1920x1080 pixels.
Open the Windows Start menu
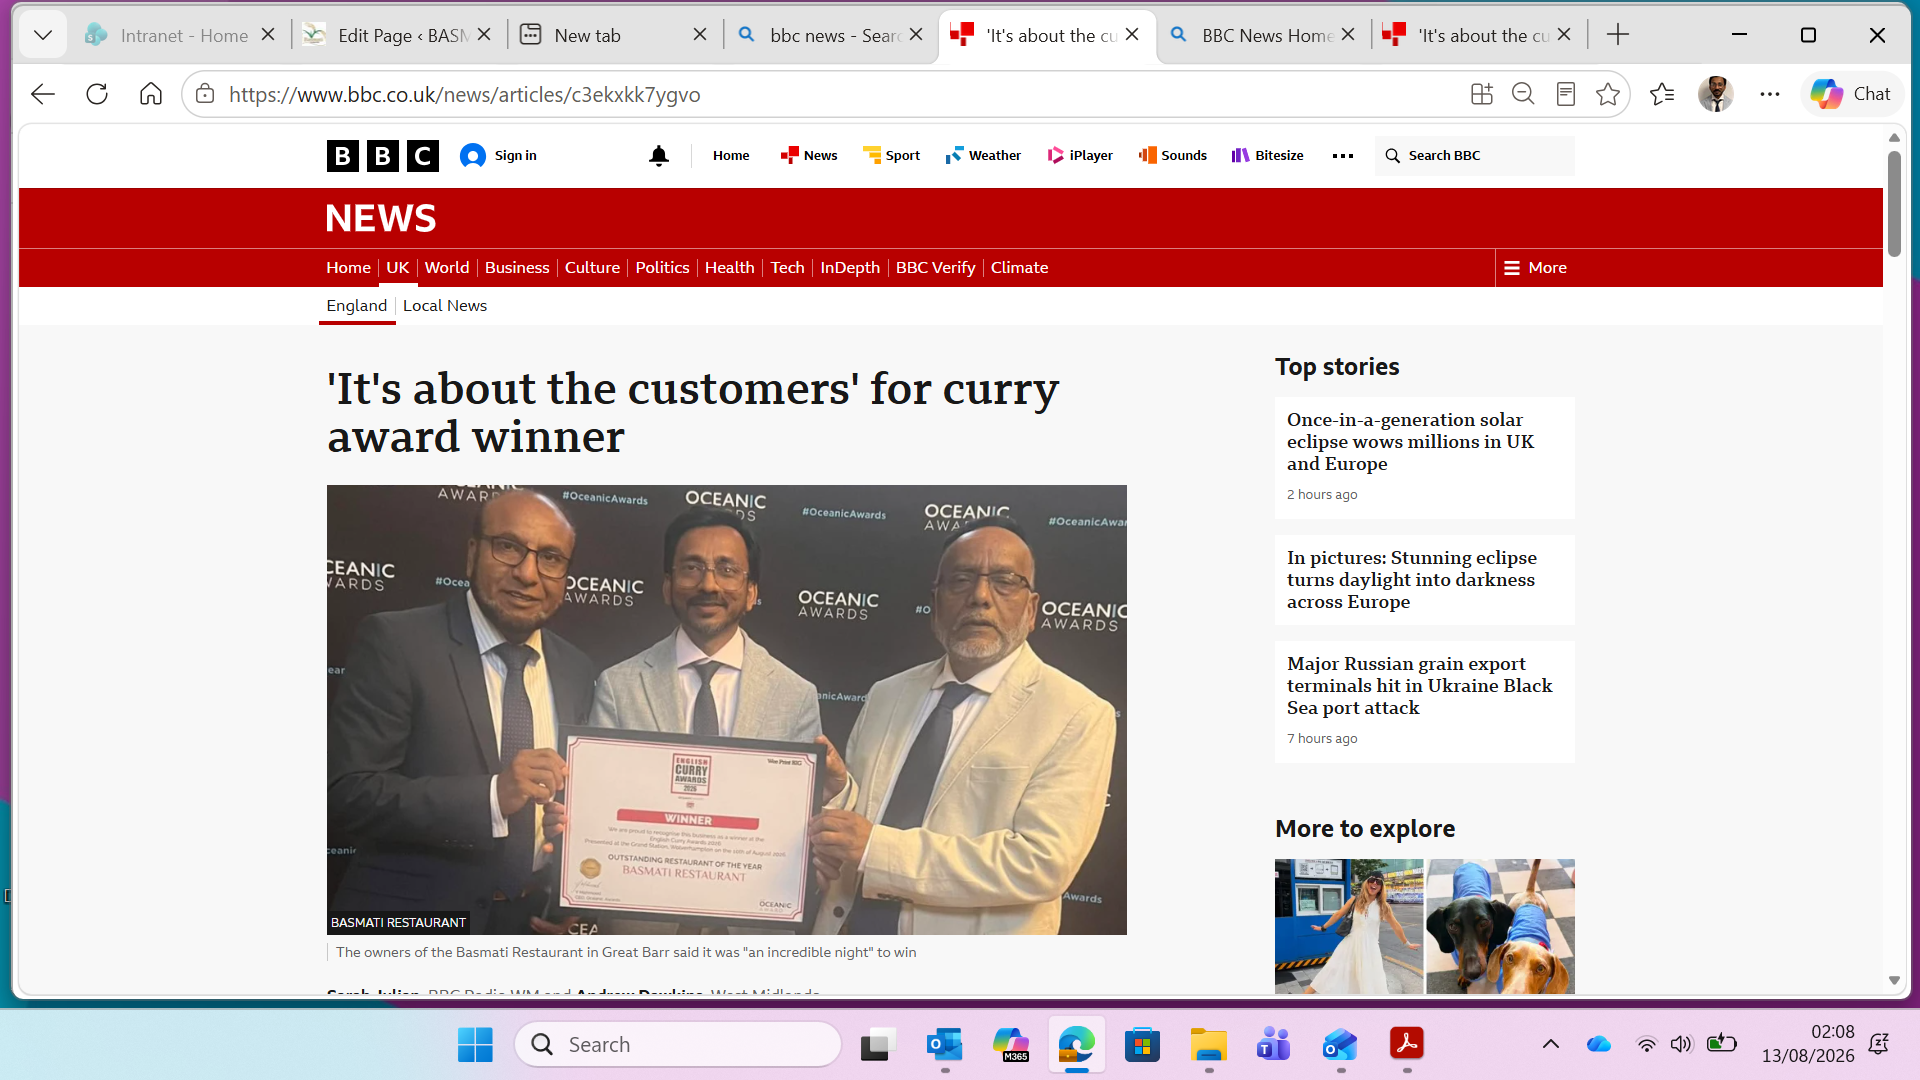tap(475, 1045)
